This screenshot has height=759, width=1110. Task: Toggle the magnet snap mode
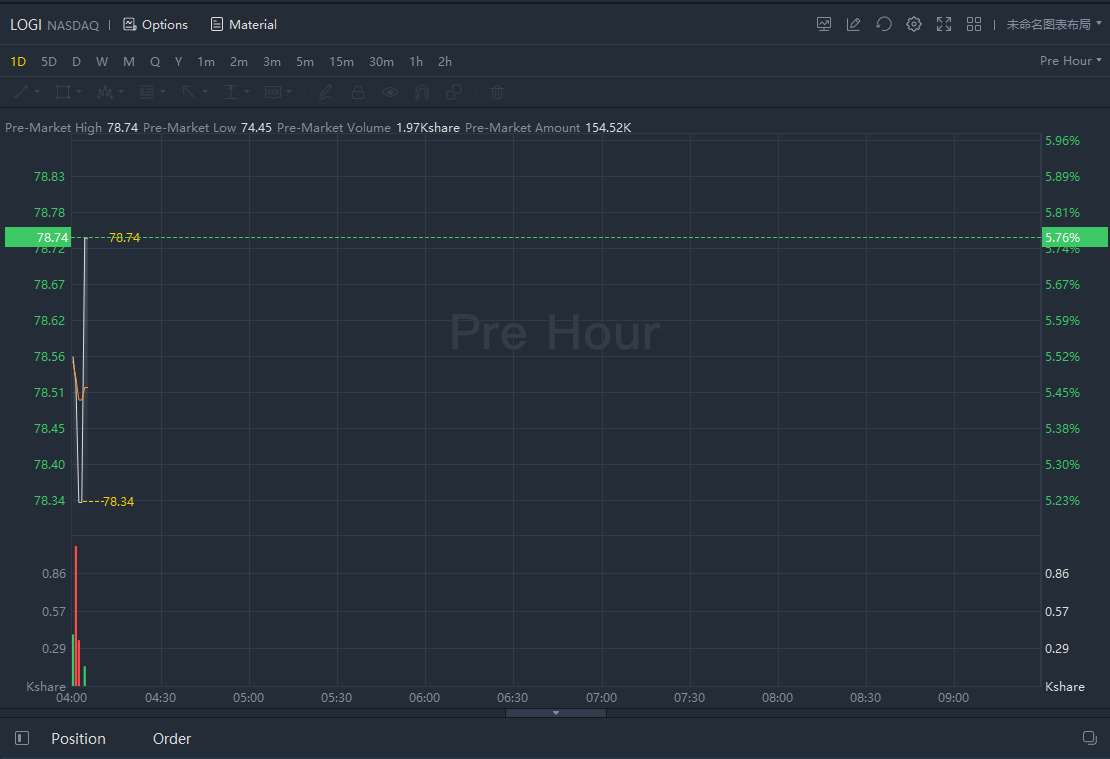coord(422,92)
